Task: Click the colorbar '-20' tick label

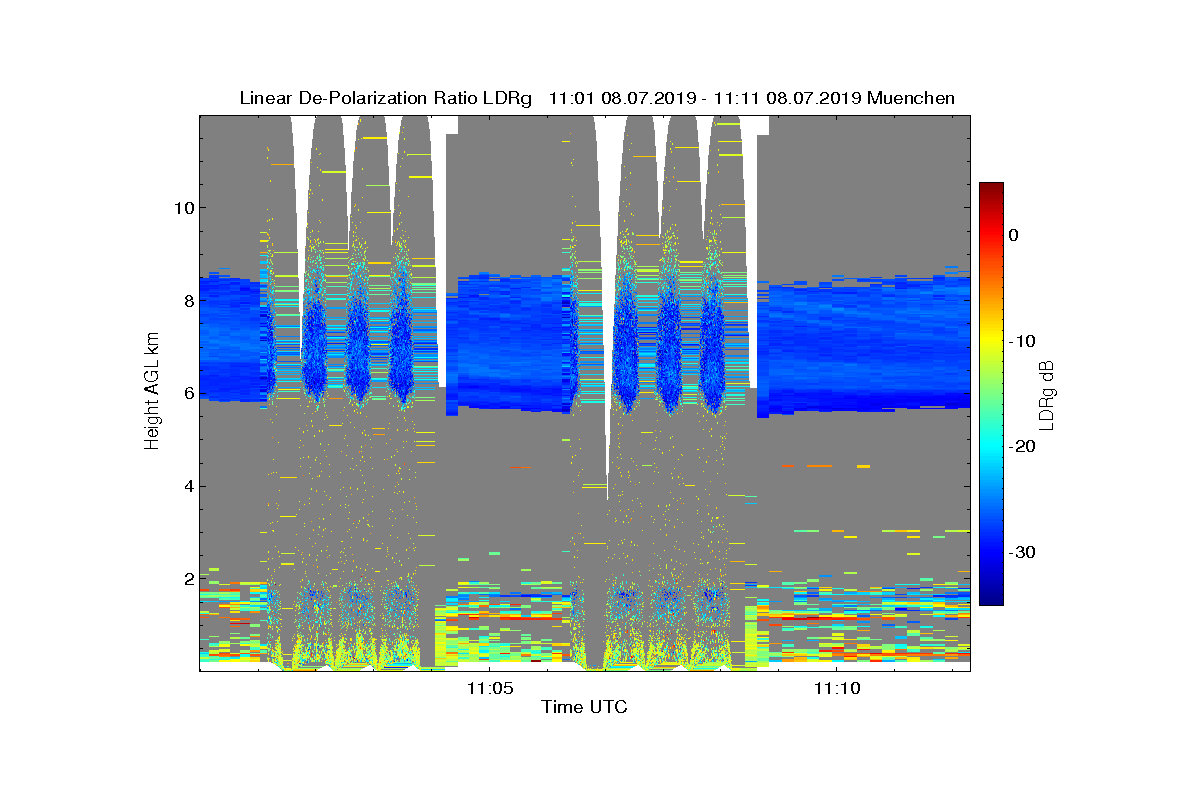Action: pyautogui.click(x=1021, y=446)
